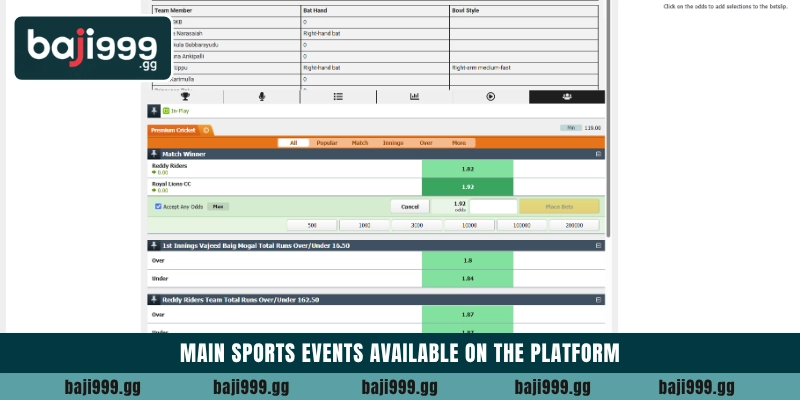
Task: Toggle Accept Any Odds checkbox
Action: (158, 207)
